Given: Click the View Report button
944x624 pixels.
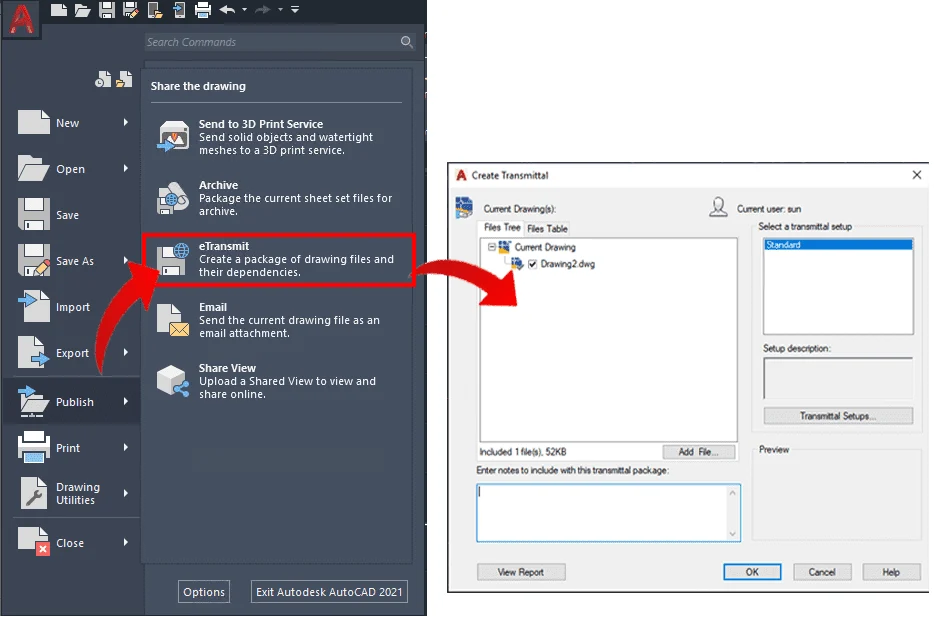Looking at the screenshot, I should pyautogui.click(x=521, y=572).
